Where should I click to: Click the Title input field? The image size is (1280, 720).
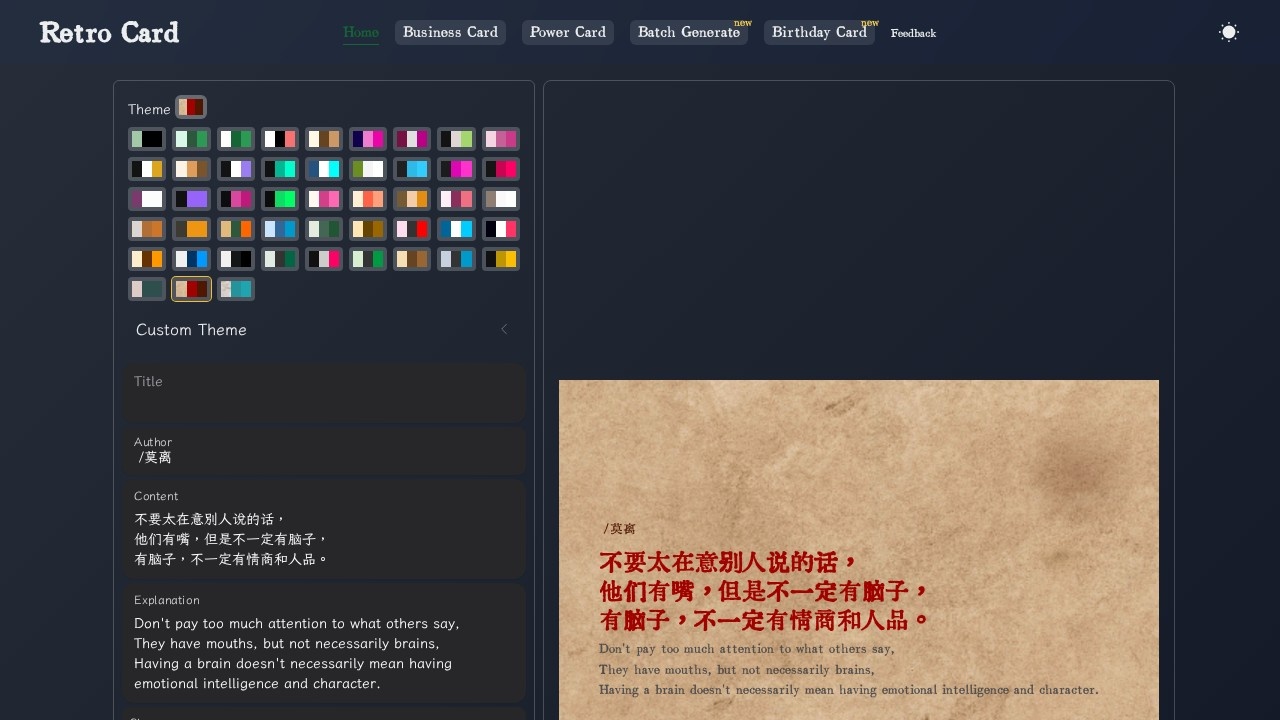(x=324, y=402)
